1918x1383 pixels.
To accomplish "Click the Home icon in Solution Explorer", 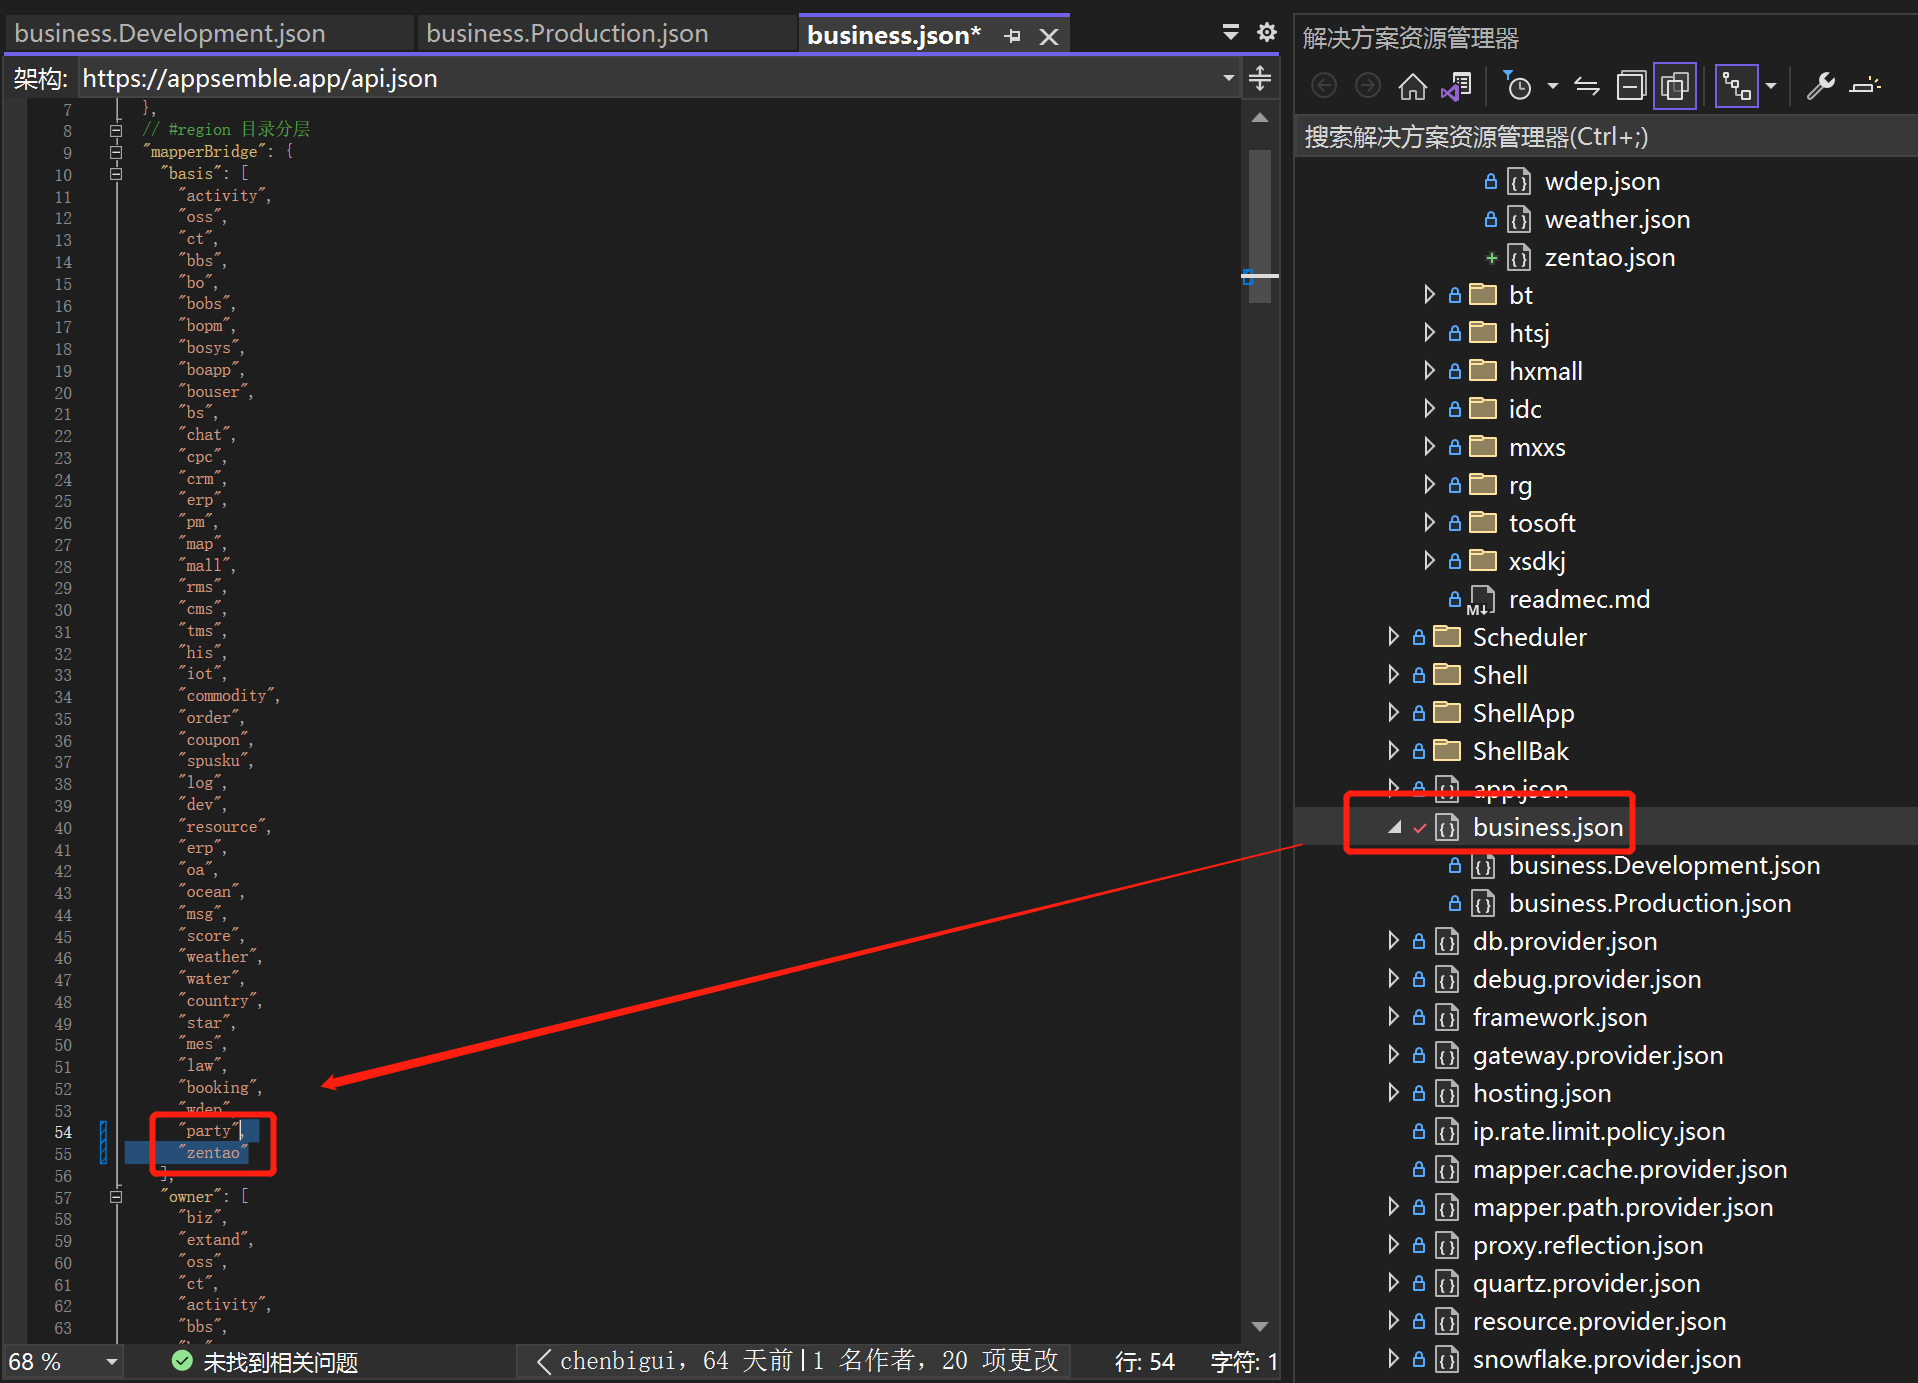I will pos(1412,86).
